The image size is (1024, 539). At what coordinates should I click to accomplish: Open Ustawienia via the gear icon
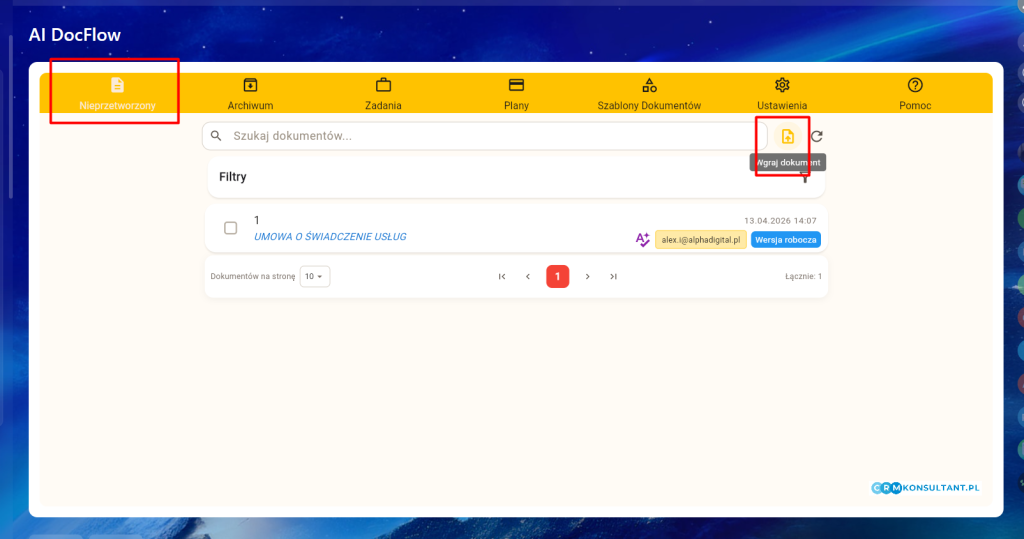click(782, 85)
